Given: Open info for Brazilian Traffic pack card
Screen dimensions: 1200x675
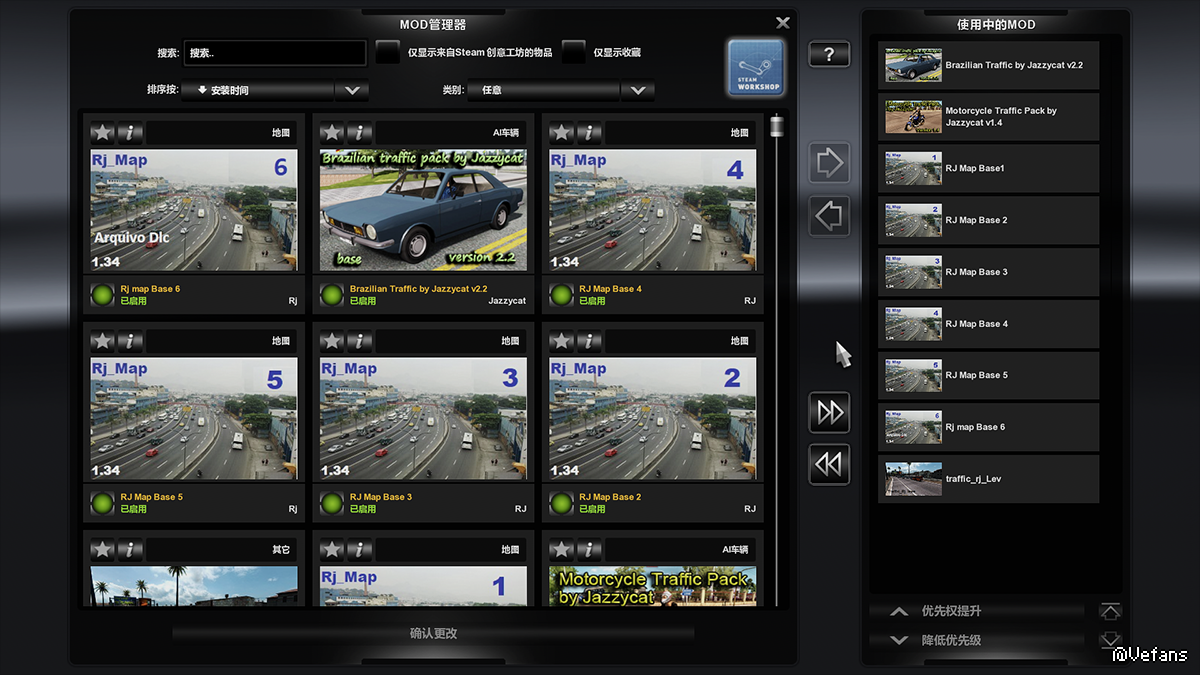Looking at the screenshot, I should coord(360,132).
